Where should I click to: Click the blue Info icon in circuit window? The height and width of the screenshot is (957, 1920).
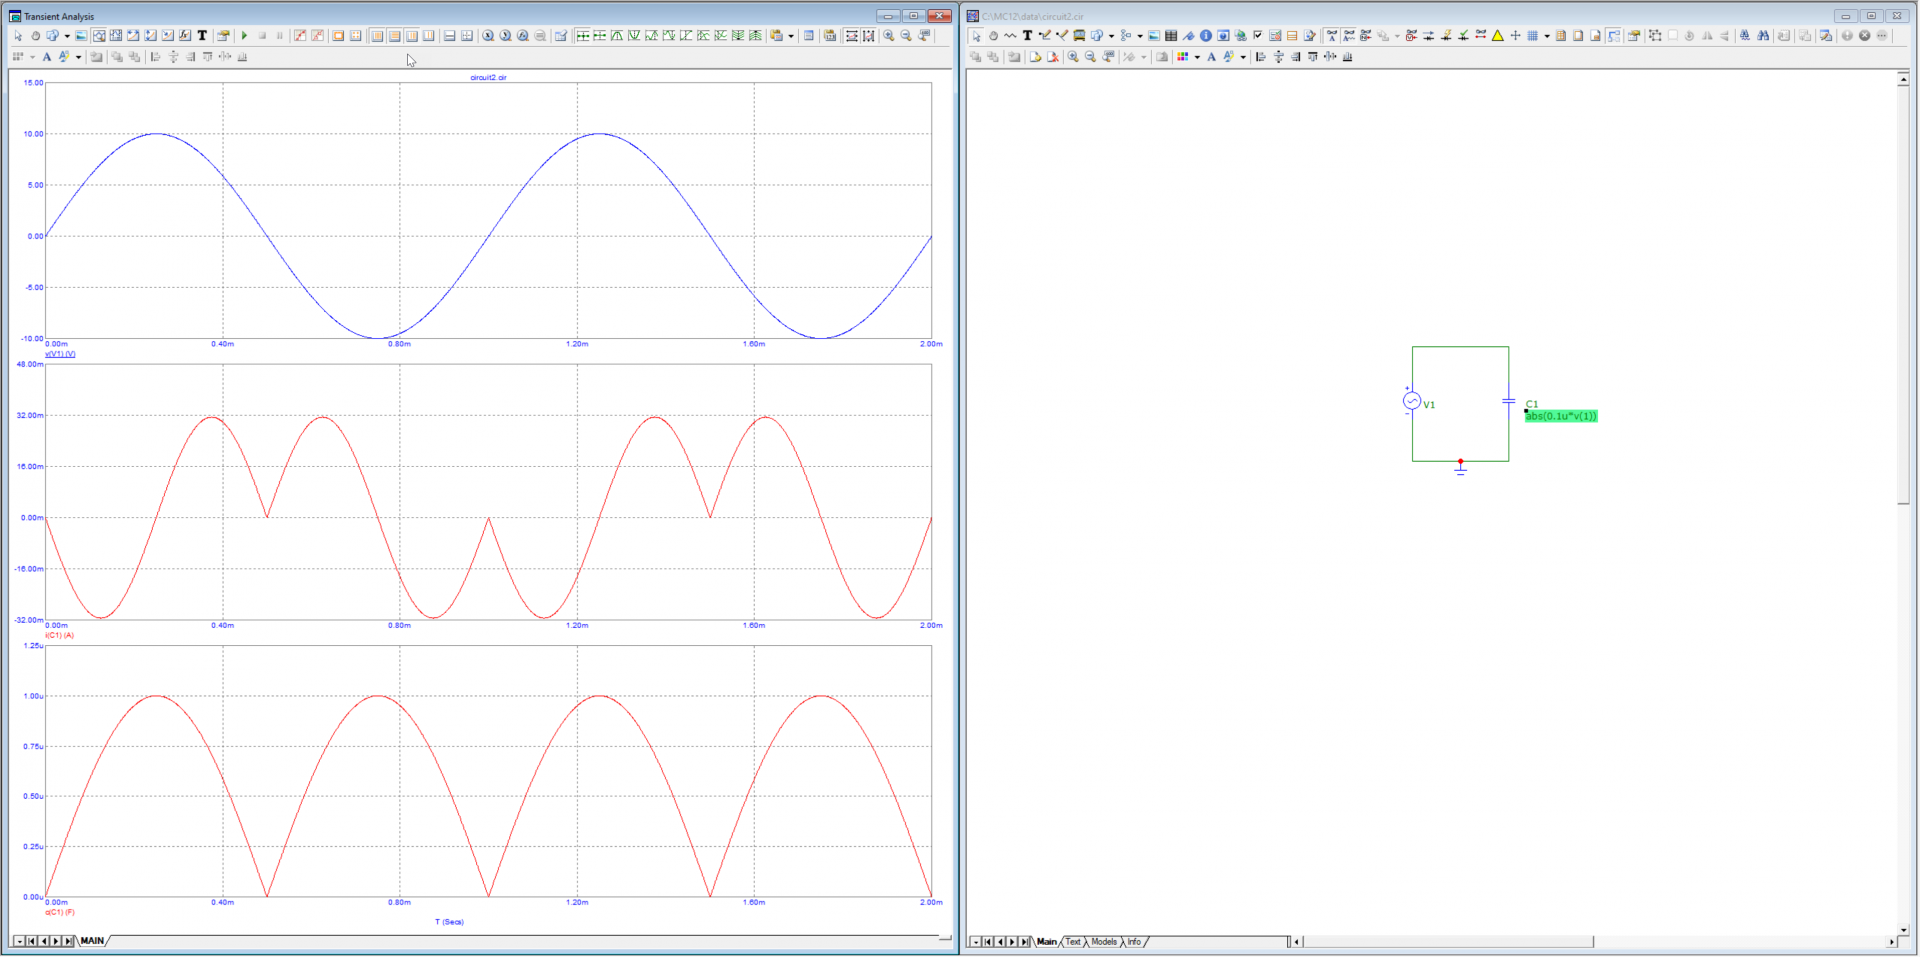tap(1206, 36)
